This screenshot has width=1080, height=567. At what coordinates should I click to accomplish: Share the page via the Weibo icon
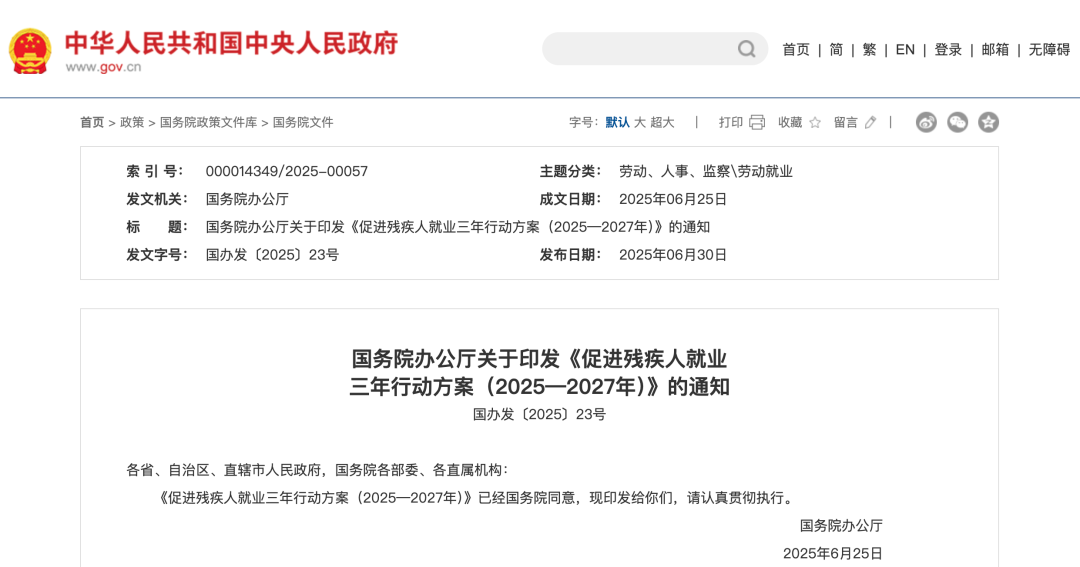click(x=926, y=122)
